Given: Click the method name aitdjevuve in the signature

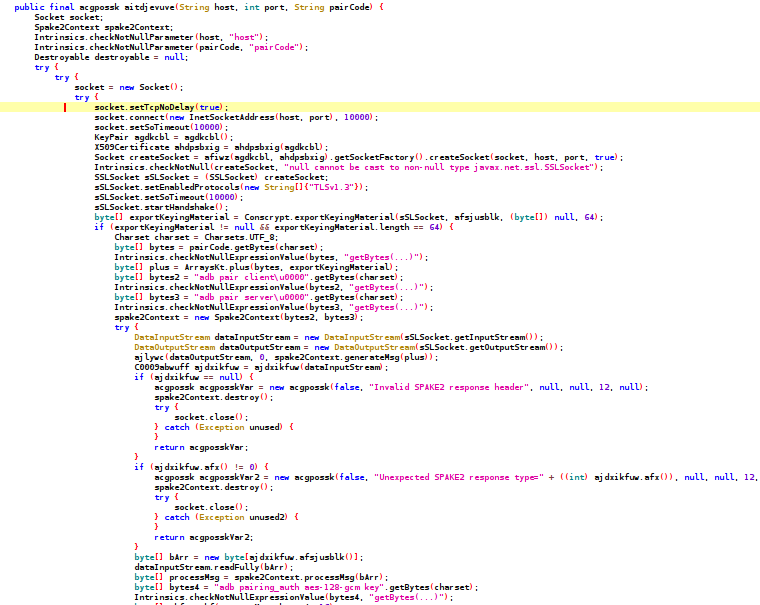Looking at the screenshot, I should pos(149,7).
